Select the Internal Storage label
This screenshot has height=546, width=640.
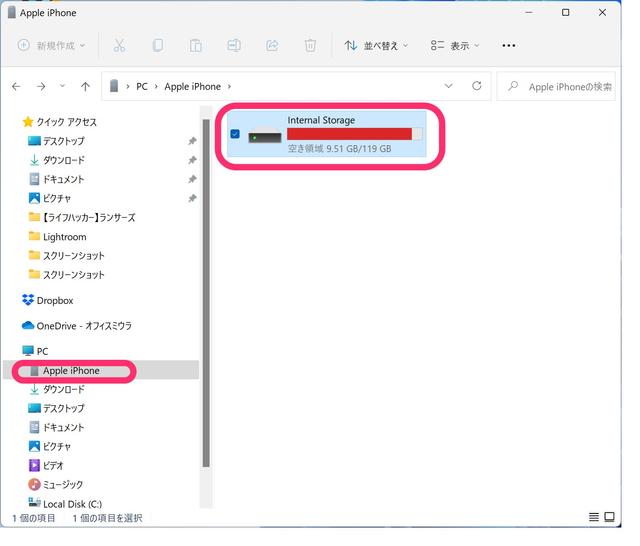coord(321,120)
